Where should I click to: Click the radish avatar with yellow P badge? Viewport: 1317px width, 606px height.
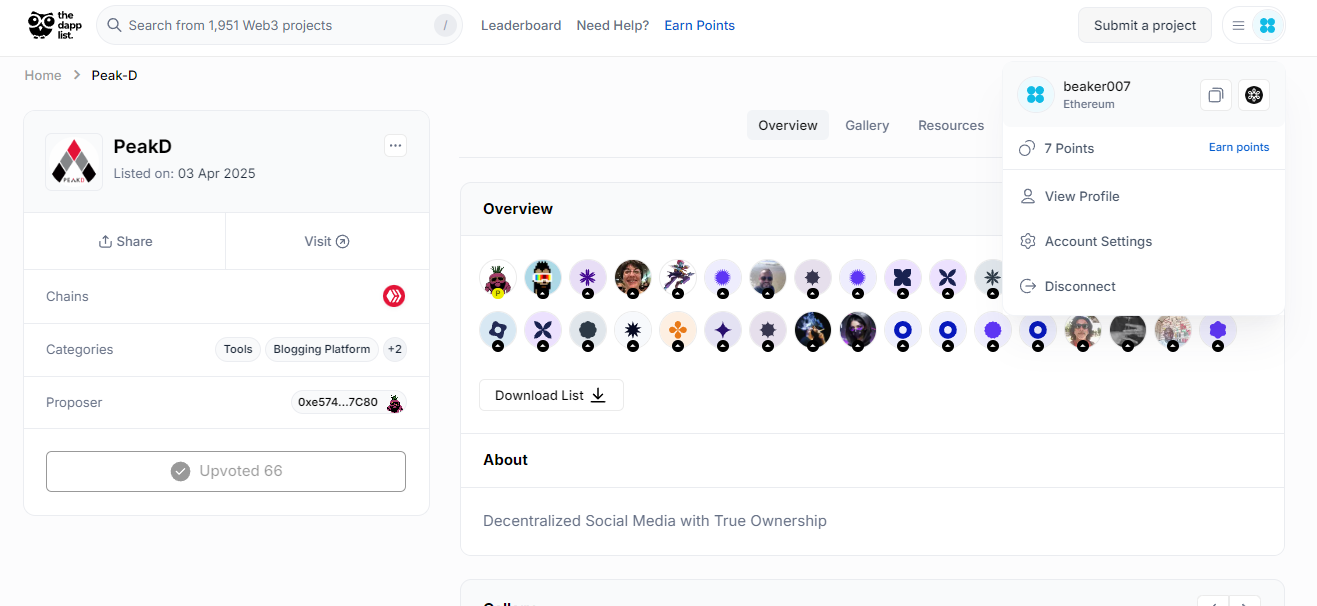[498, 278]
